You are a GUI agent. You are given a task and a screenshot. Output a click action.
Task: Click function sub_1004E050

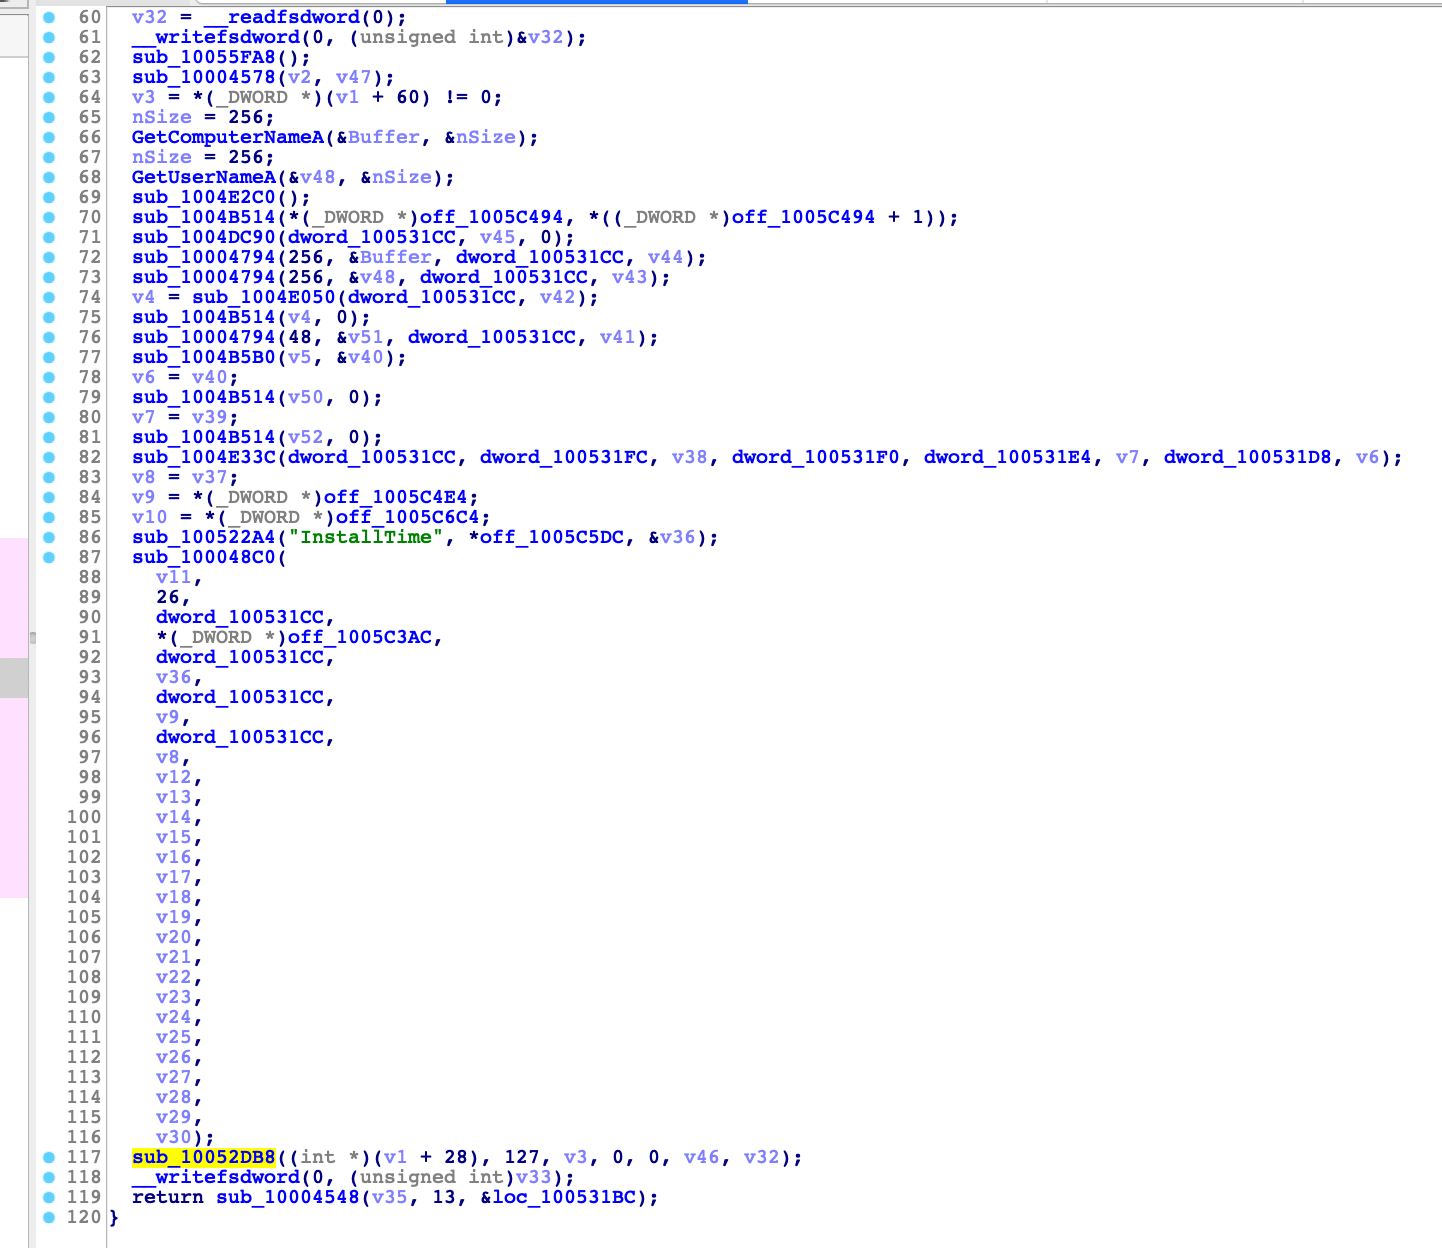[x=264, y=297]
